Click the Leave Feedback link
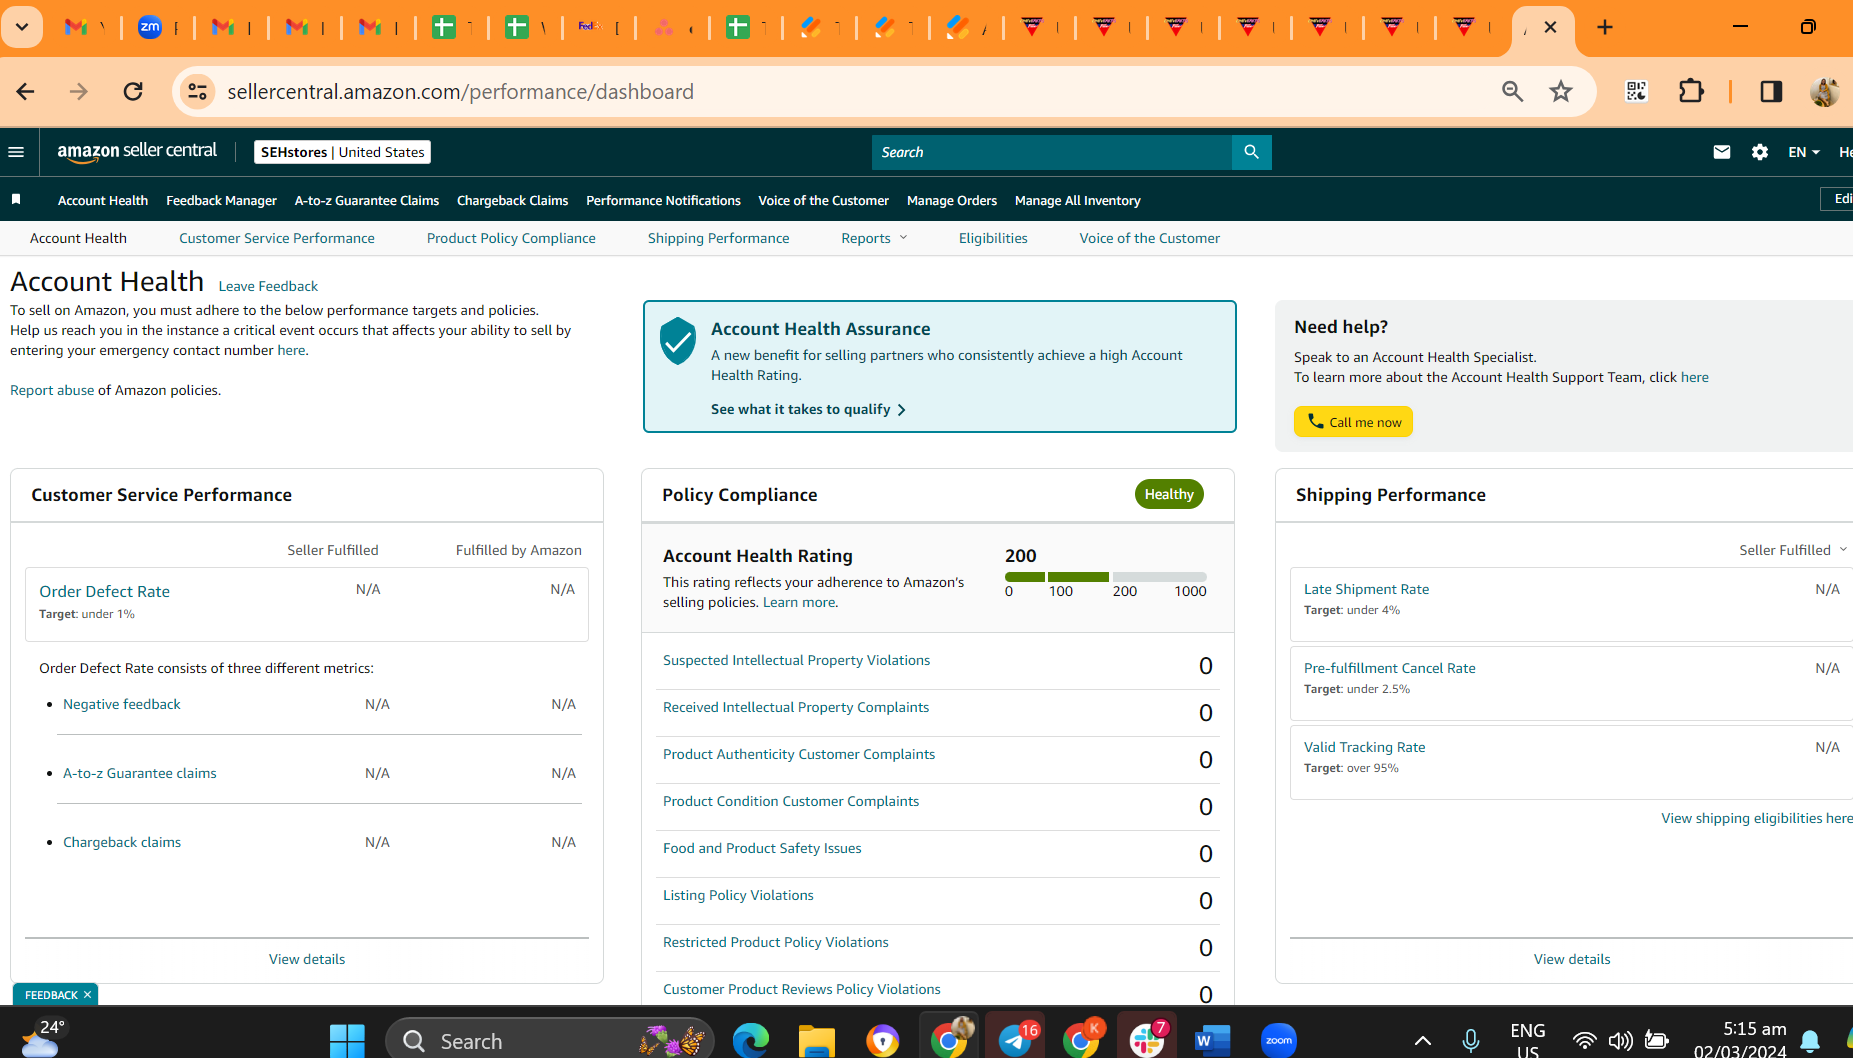Viewport: 1853px width, 1058px height. [268, 286]
